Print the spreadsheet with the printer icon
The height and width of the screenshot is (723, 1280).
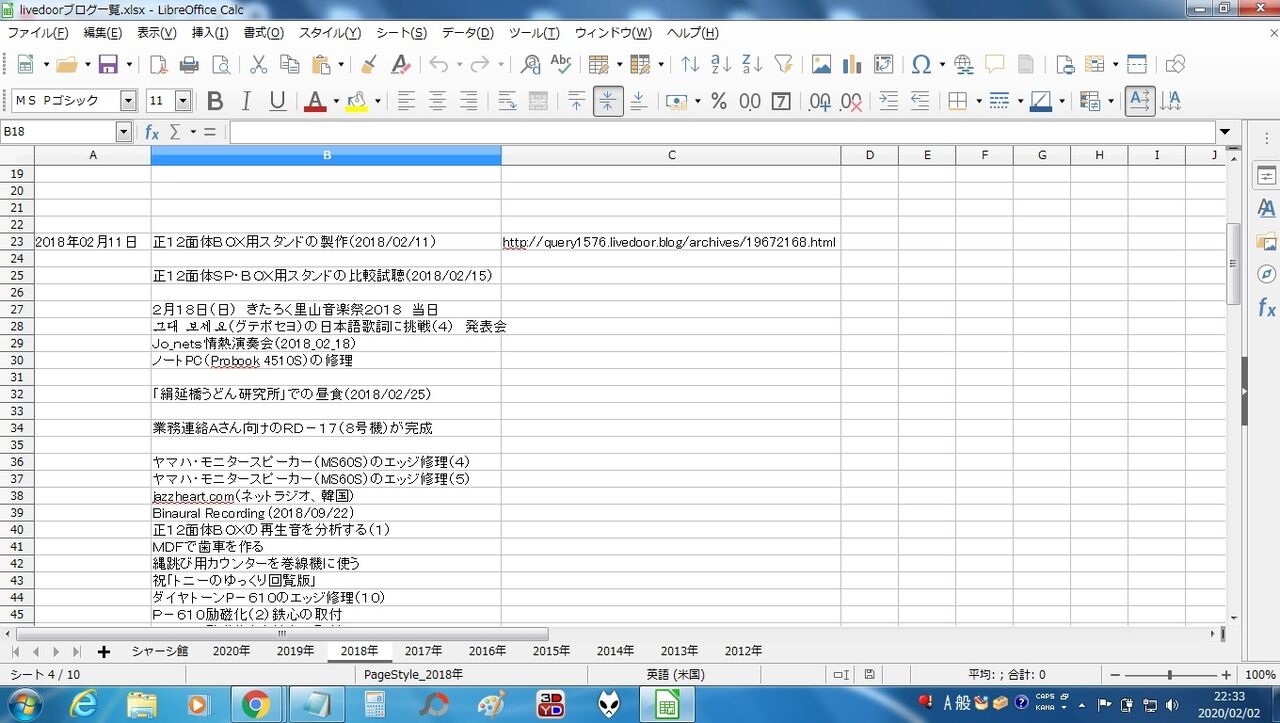(189, 65)
